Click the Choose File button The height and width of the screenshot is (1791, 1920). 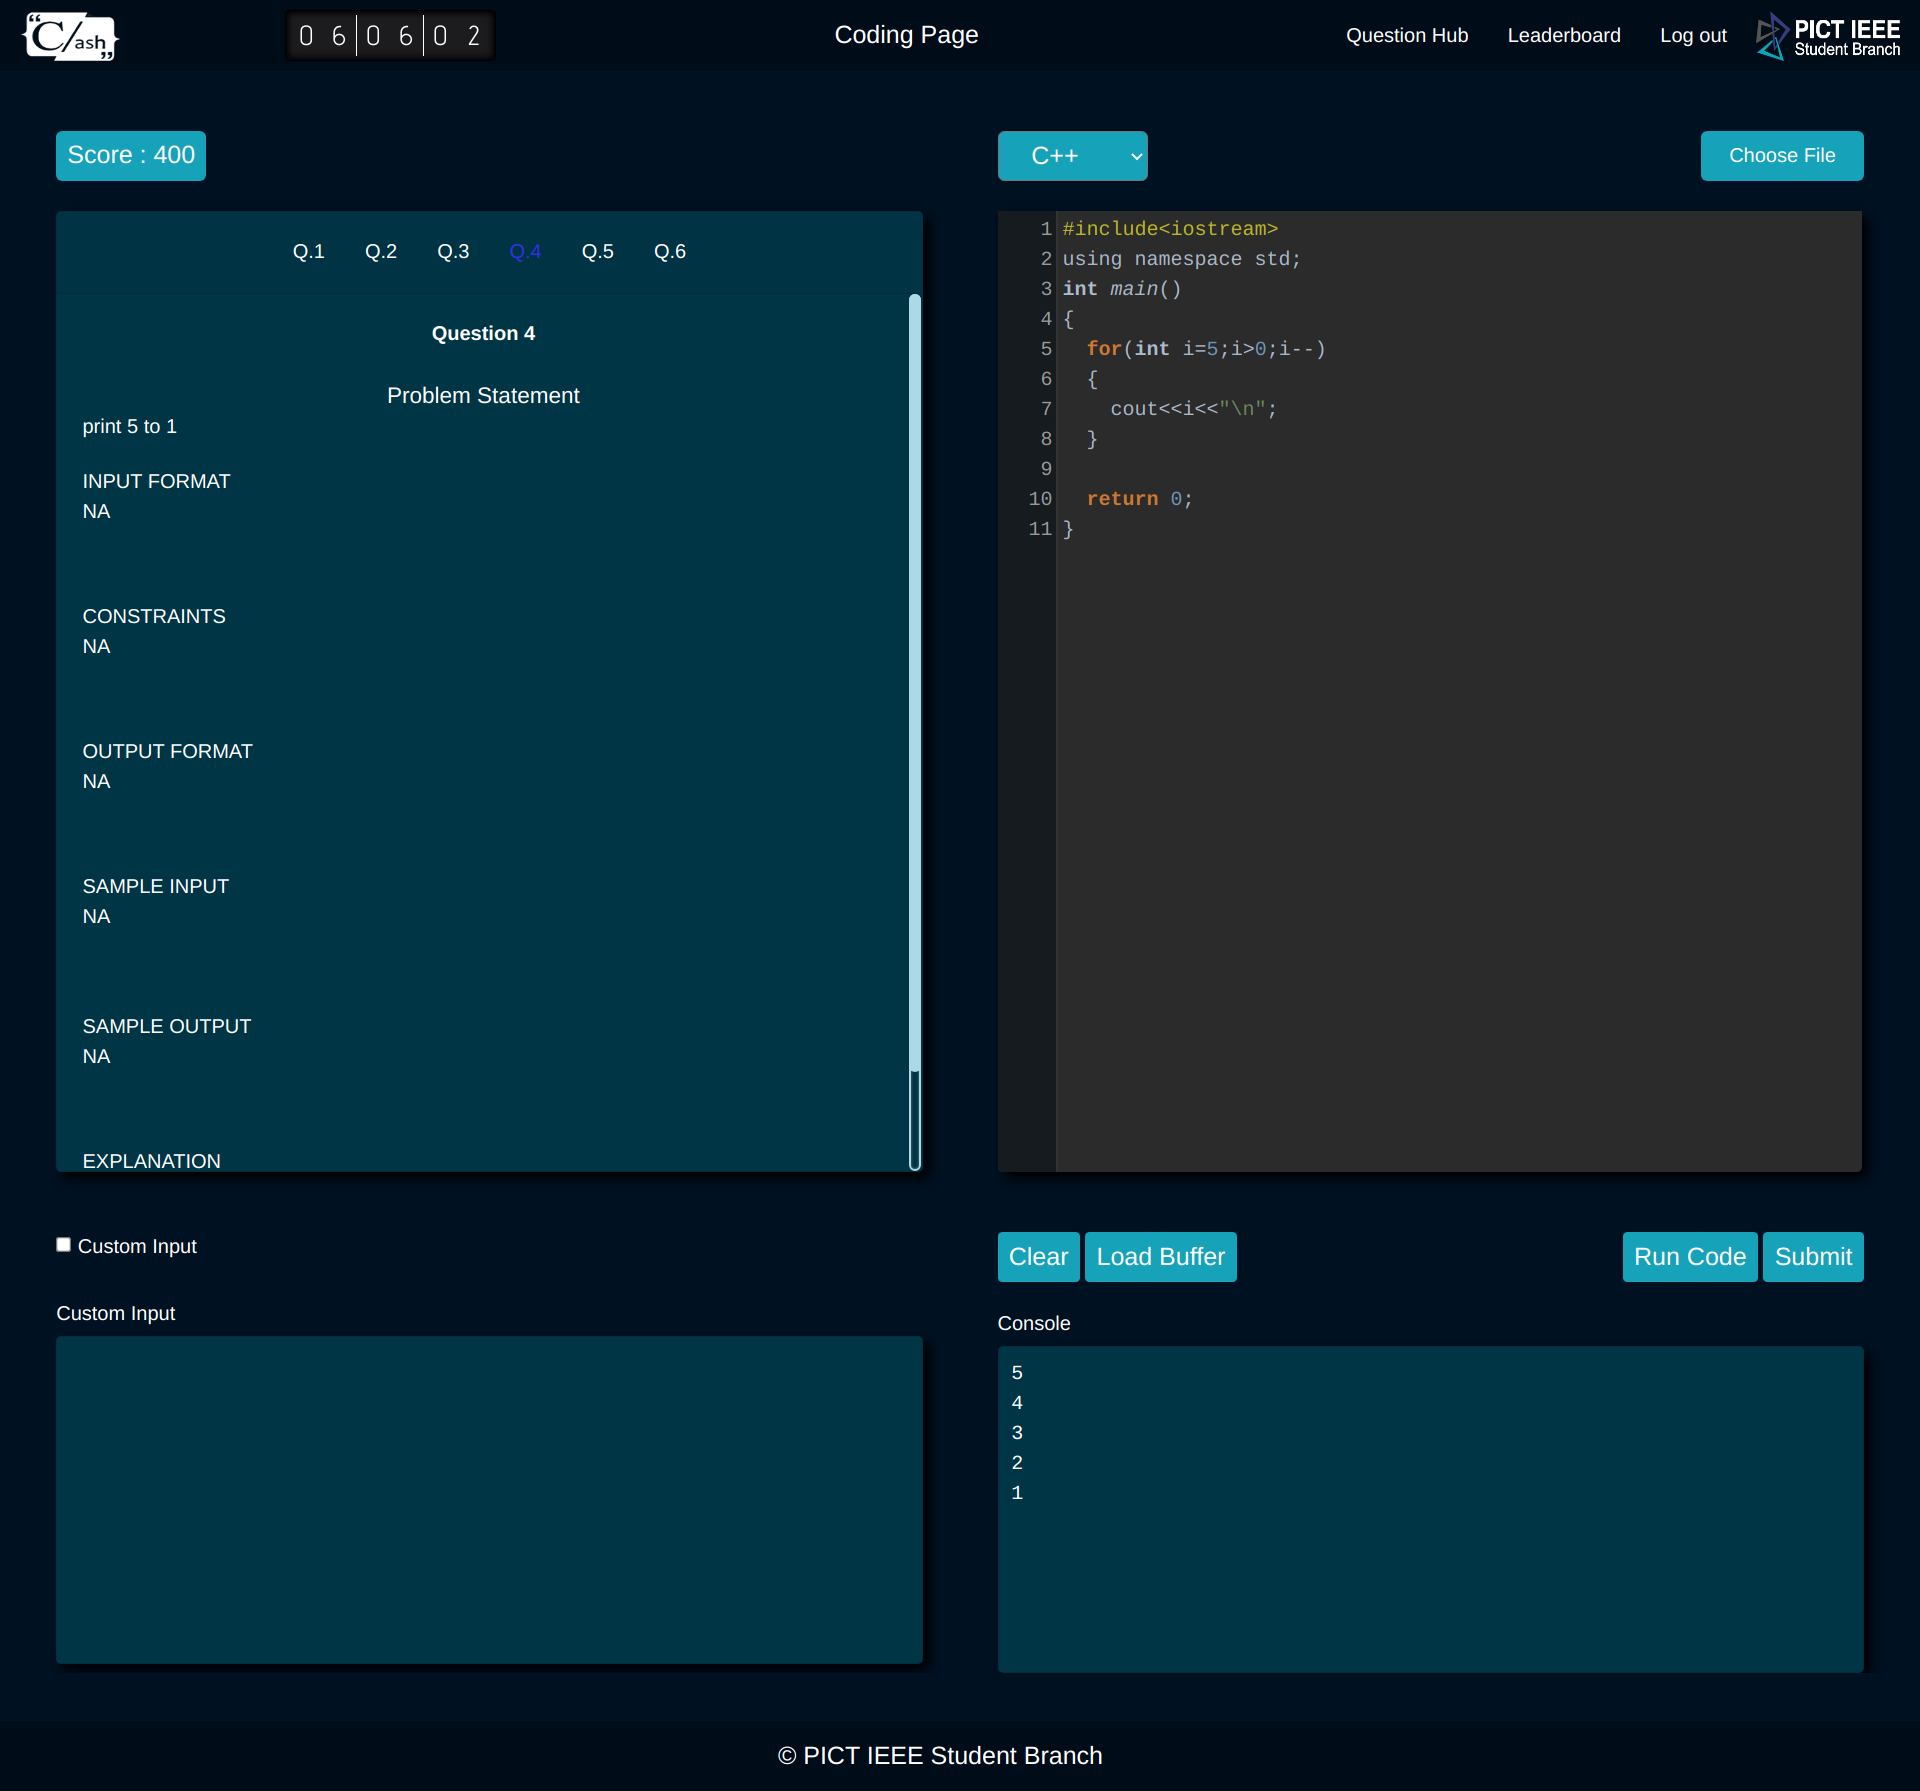point(1782,156)
